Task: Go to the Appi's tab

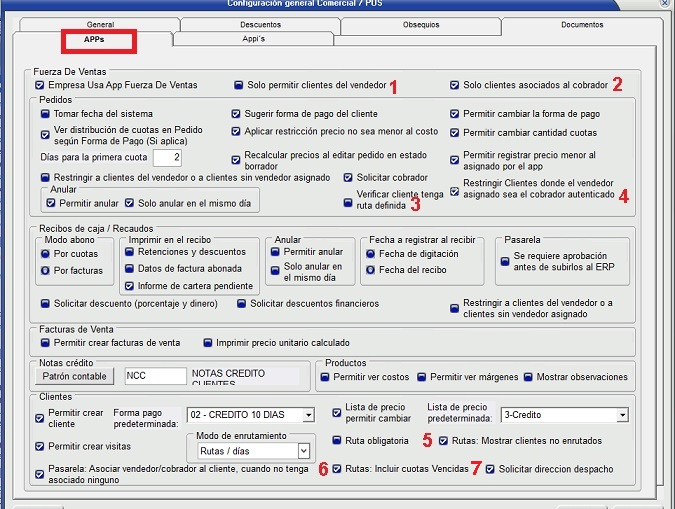Action: point(253,39)
